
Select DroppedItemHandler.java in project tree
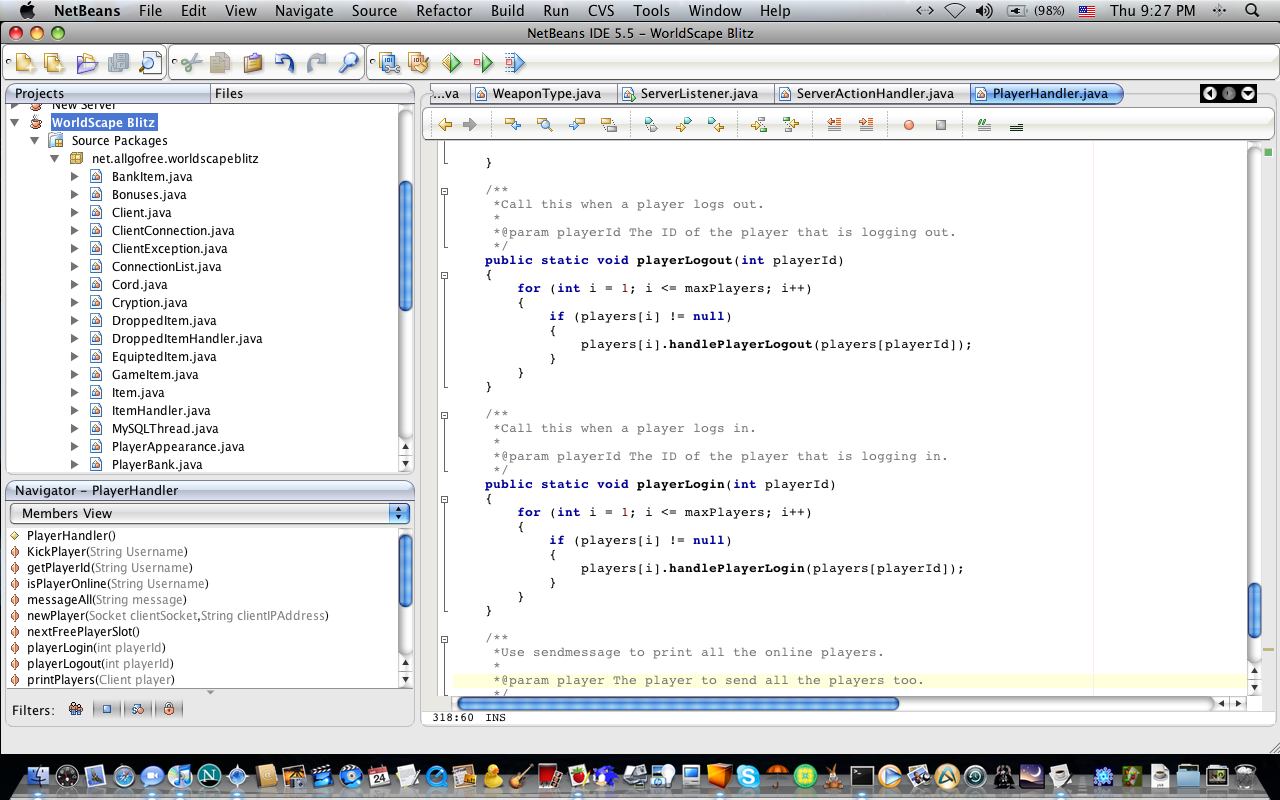tap(187, 339)
